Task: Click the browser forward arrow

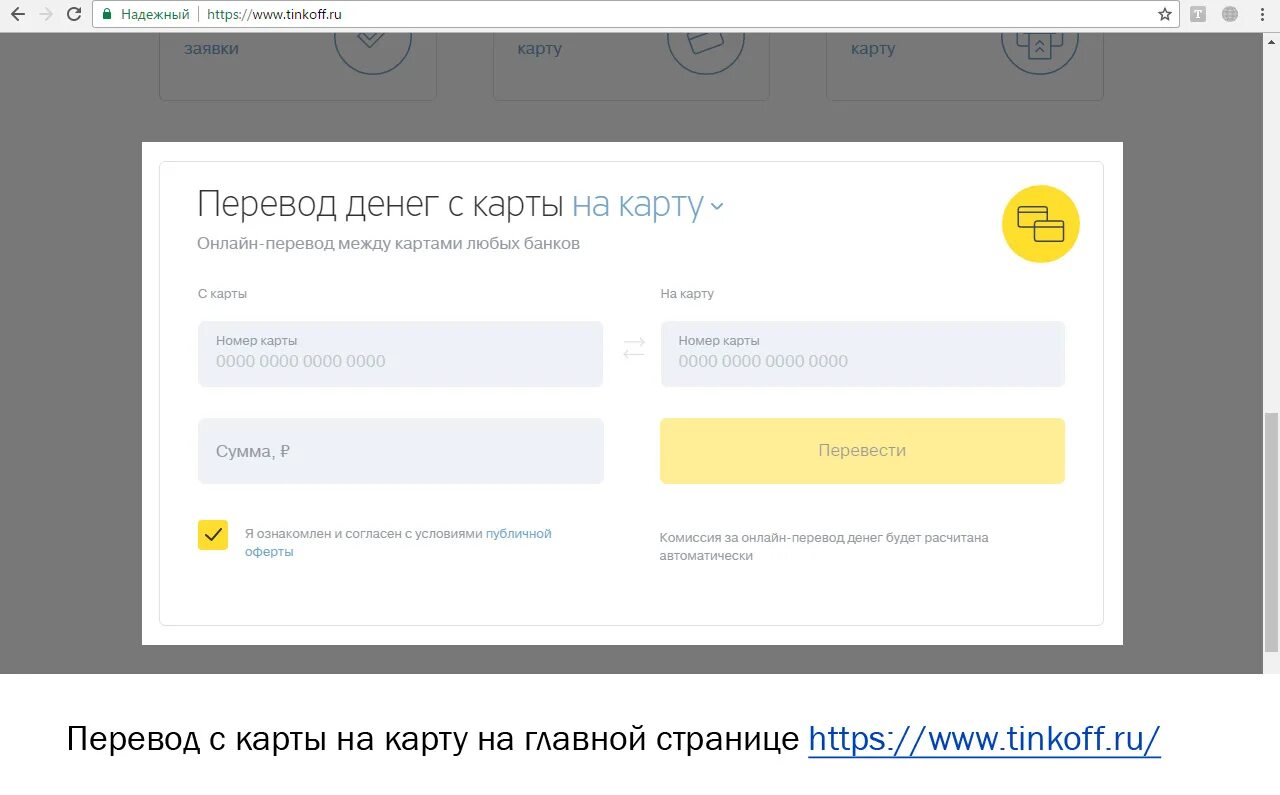Action: point(45,14)
